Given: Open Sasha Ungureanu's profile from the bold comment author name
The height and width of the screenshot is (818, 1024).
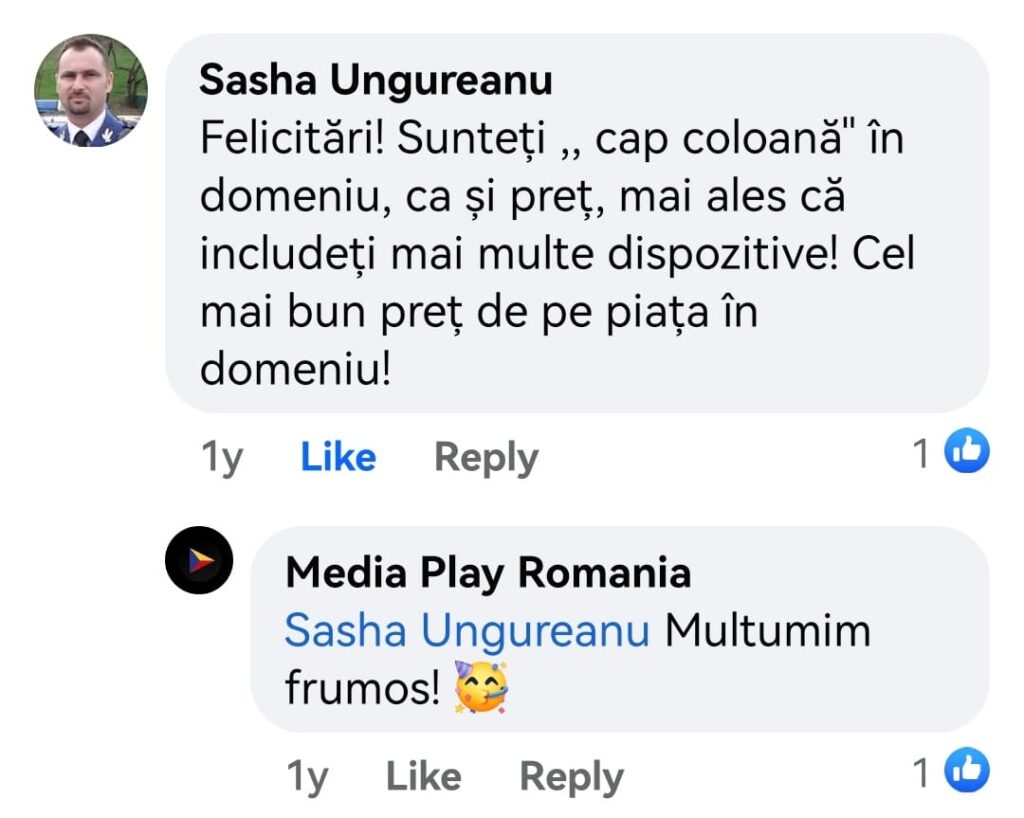Looking at the screenshot, I should pos(375,81).
